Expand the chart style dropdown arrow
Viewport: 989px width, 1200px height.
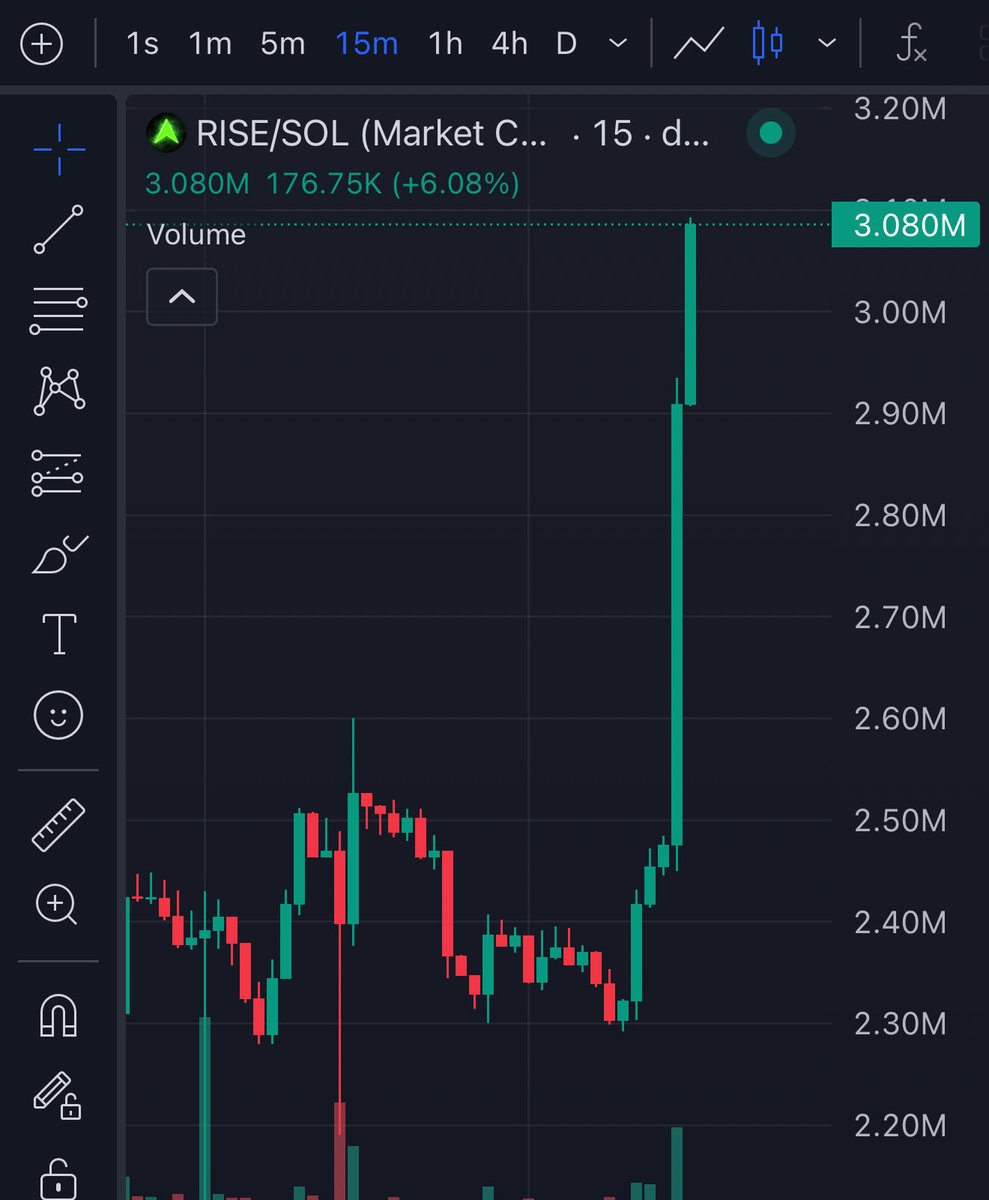coord(827,44)
